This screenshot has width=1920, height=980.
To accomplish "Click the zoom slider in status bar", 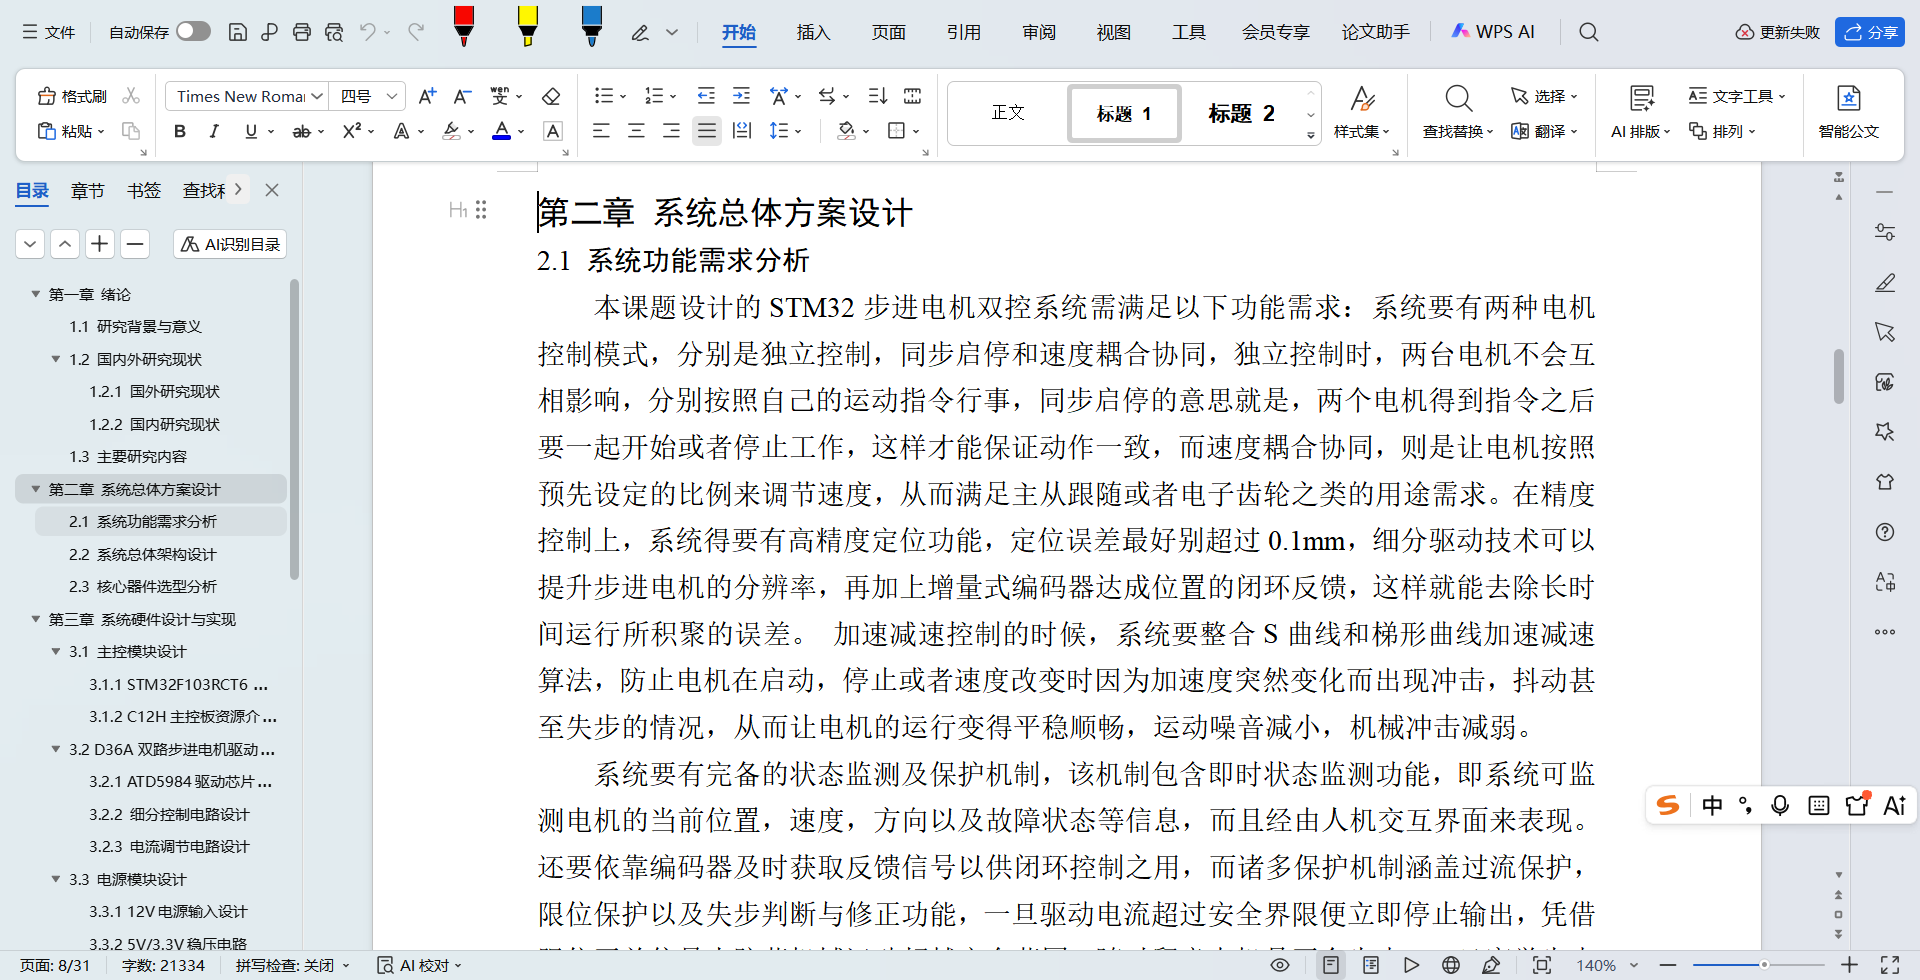I will pos(1759,965).
